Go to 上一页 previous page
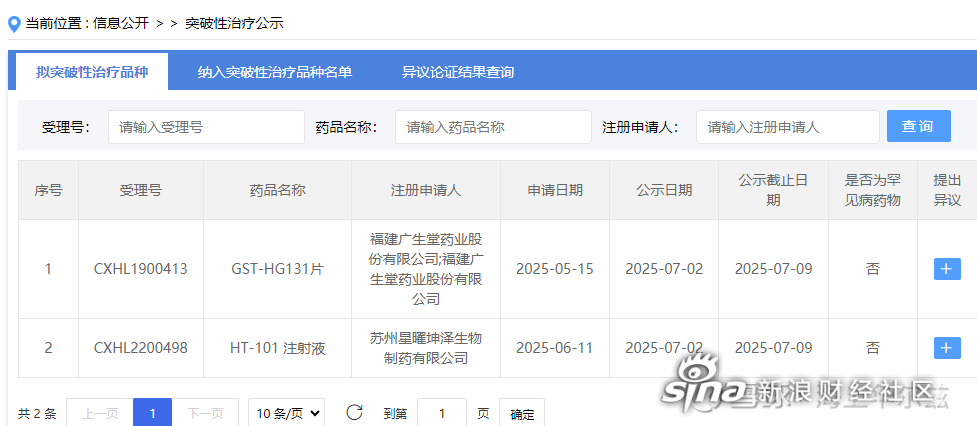The height and width of the screenshot is (426, 977). pyautogui.click(x=100, y=413)
